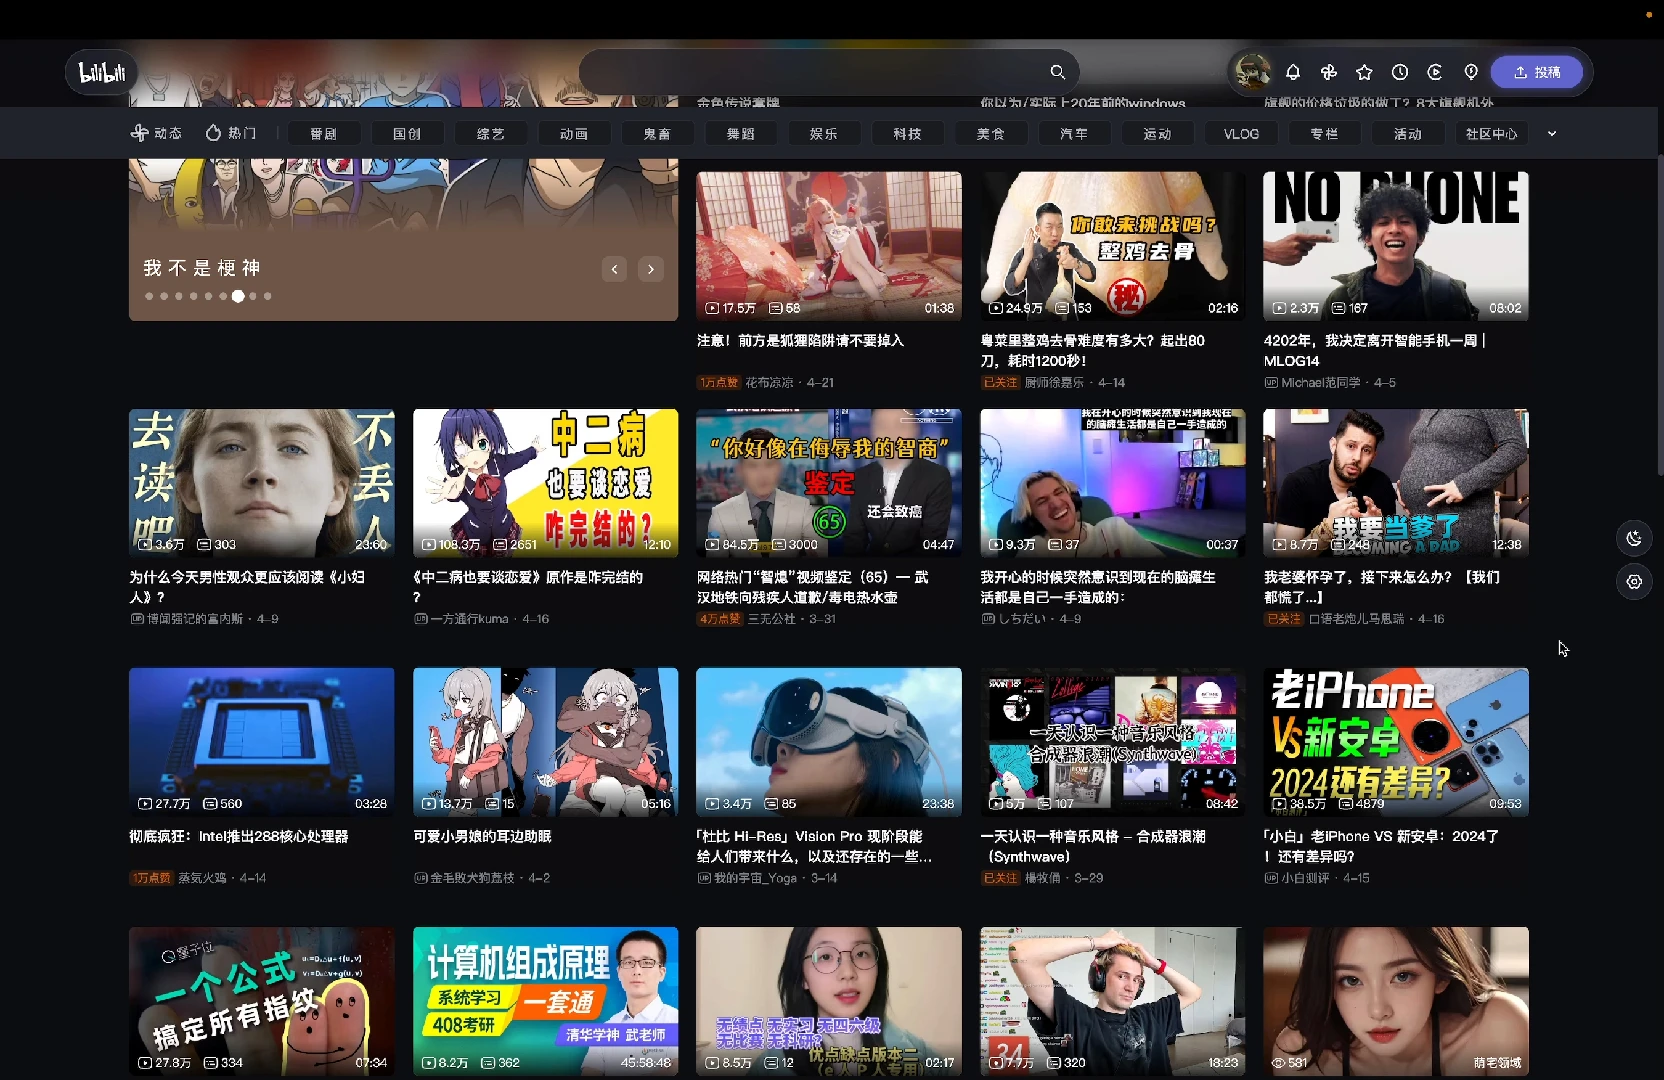The image size is (1664, 1080).
Task: Open the 社区中心 category
Action: coord(1492,134)
